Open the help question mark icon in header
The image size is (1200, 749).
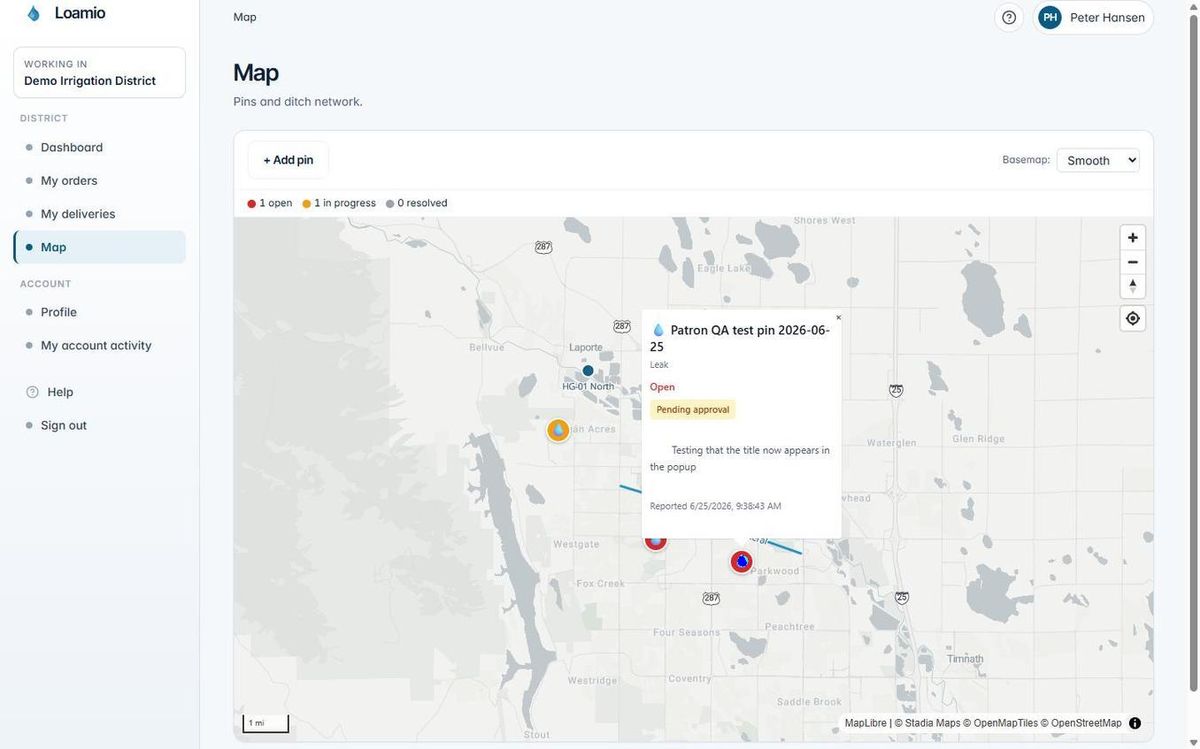[1009, 17]
